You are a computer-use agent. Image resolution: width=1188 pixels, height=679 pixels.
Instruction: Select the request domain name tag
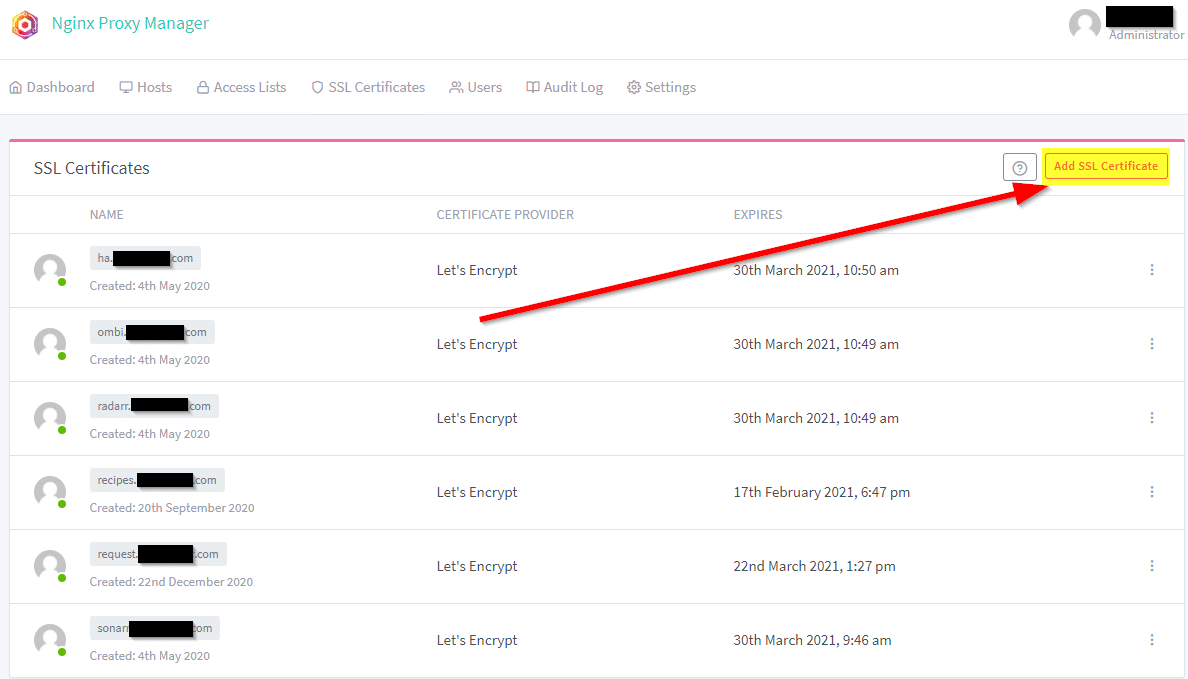point(158,554)
